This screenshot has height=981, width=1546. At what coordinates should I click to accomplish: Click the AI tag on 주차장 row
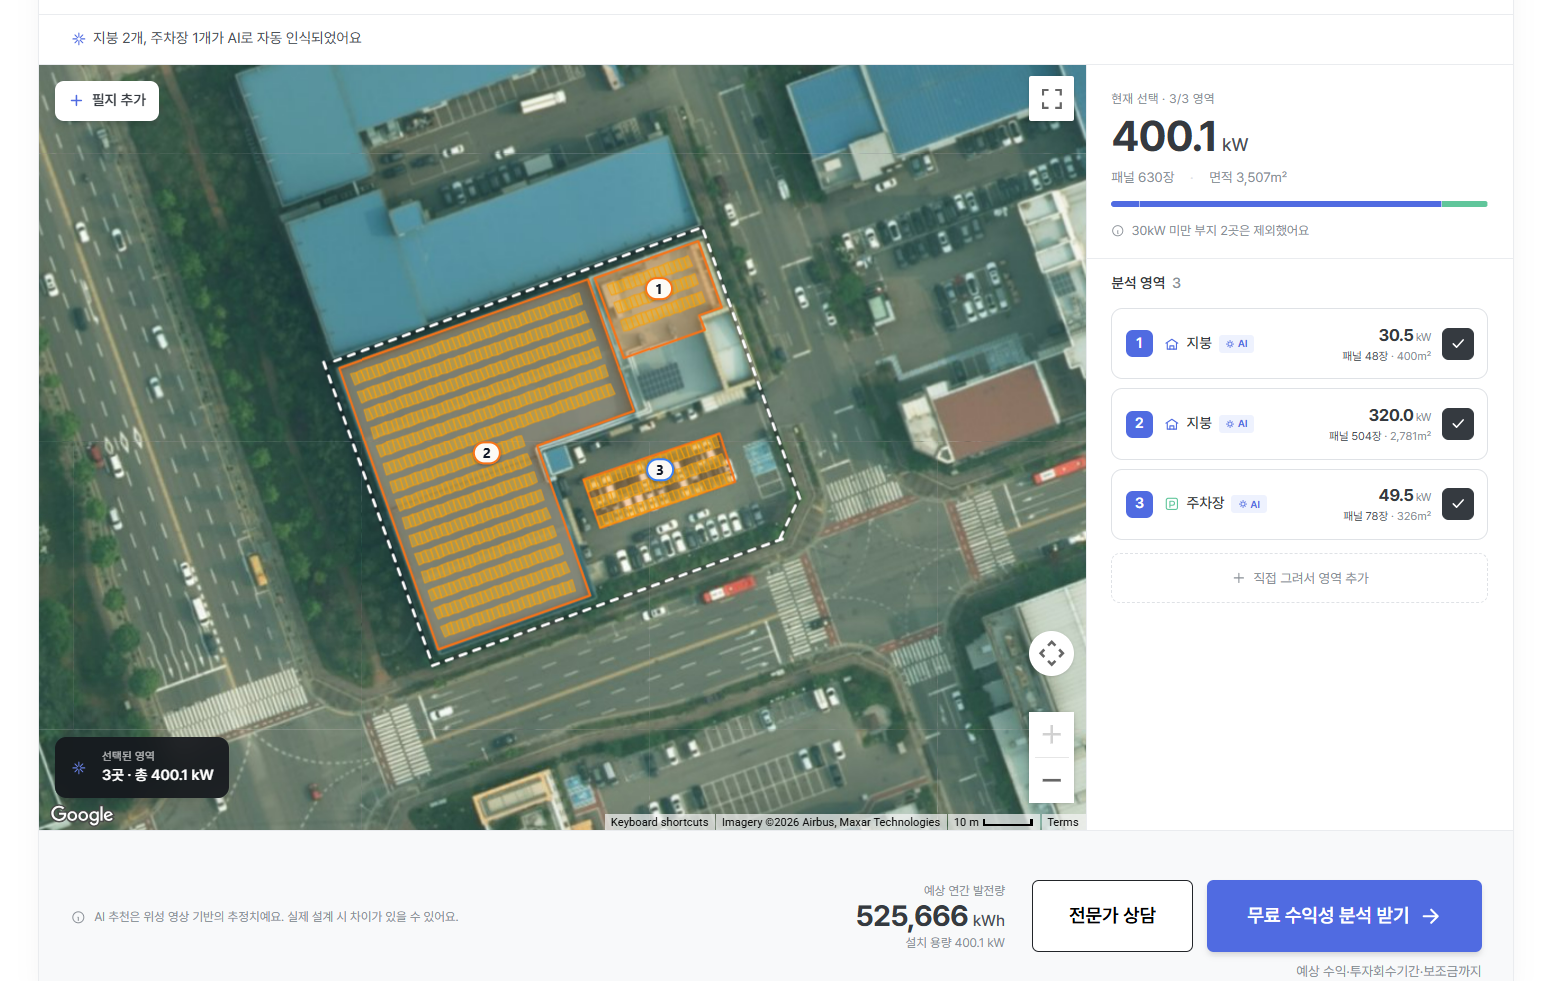[1249, 504]
